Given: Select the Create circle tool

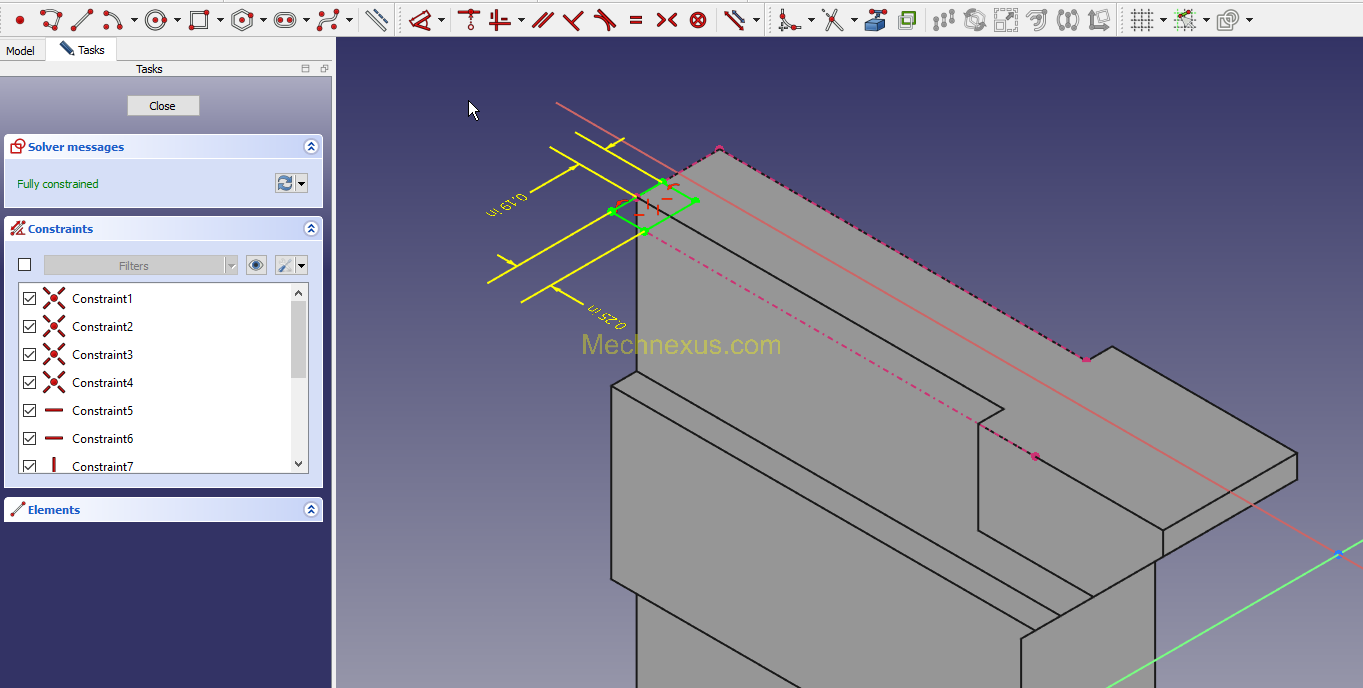Looking at the screenshot, I should click(x=155, y=19).
